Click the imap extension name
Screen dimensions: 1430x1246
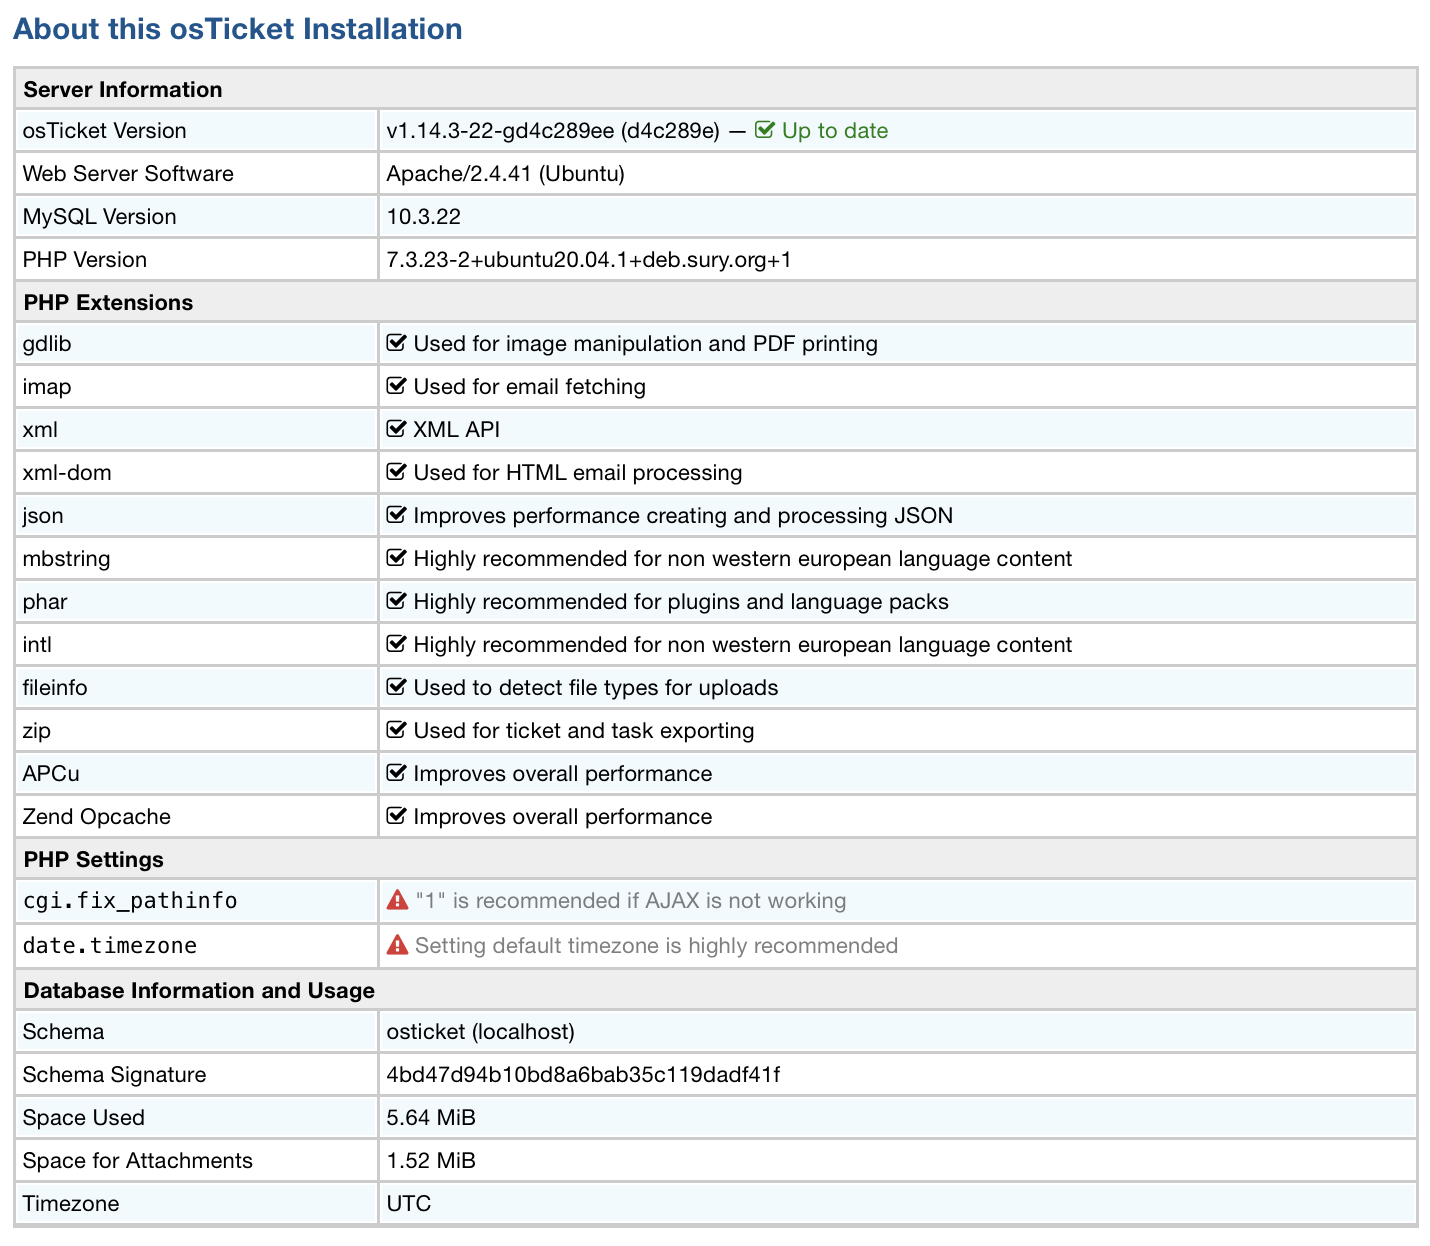pos(47,387)
